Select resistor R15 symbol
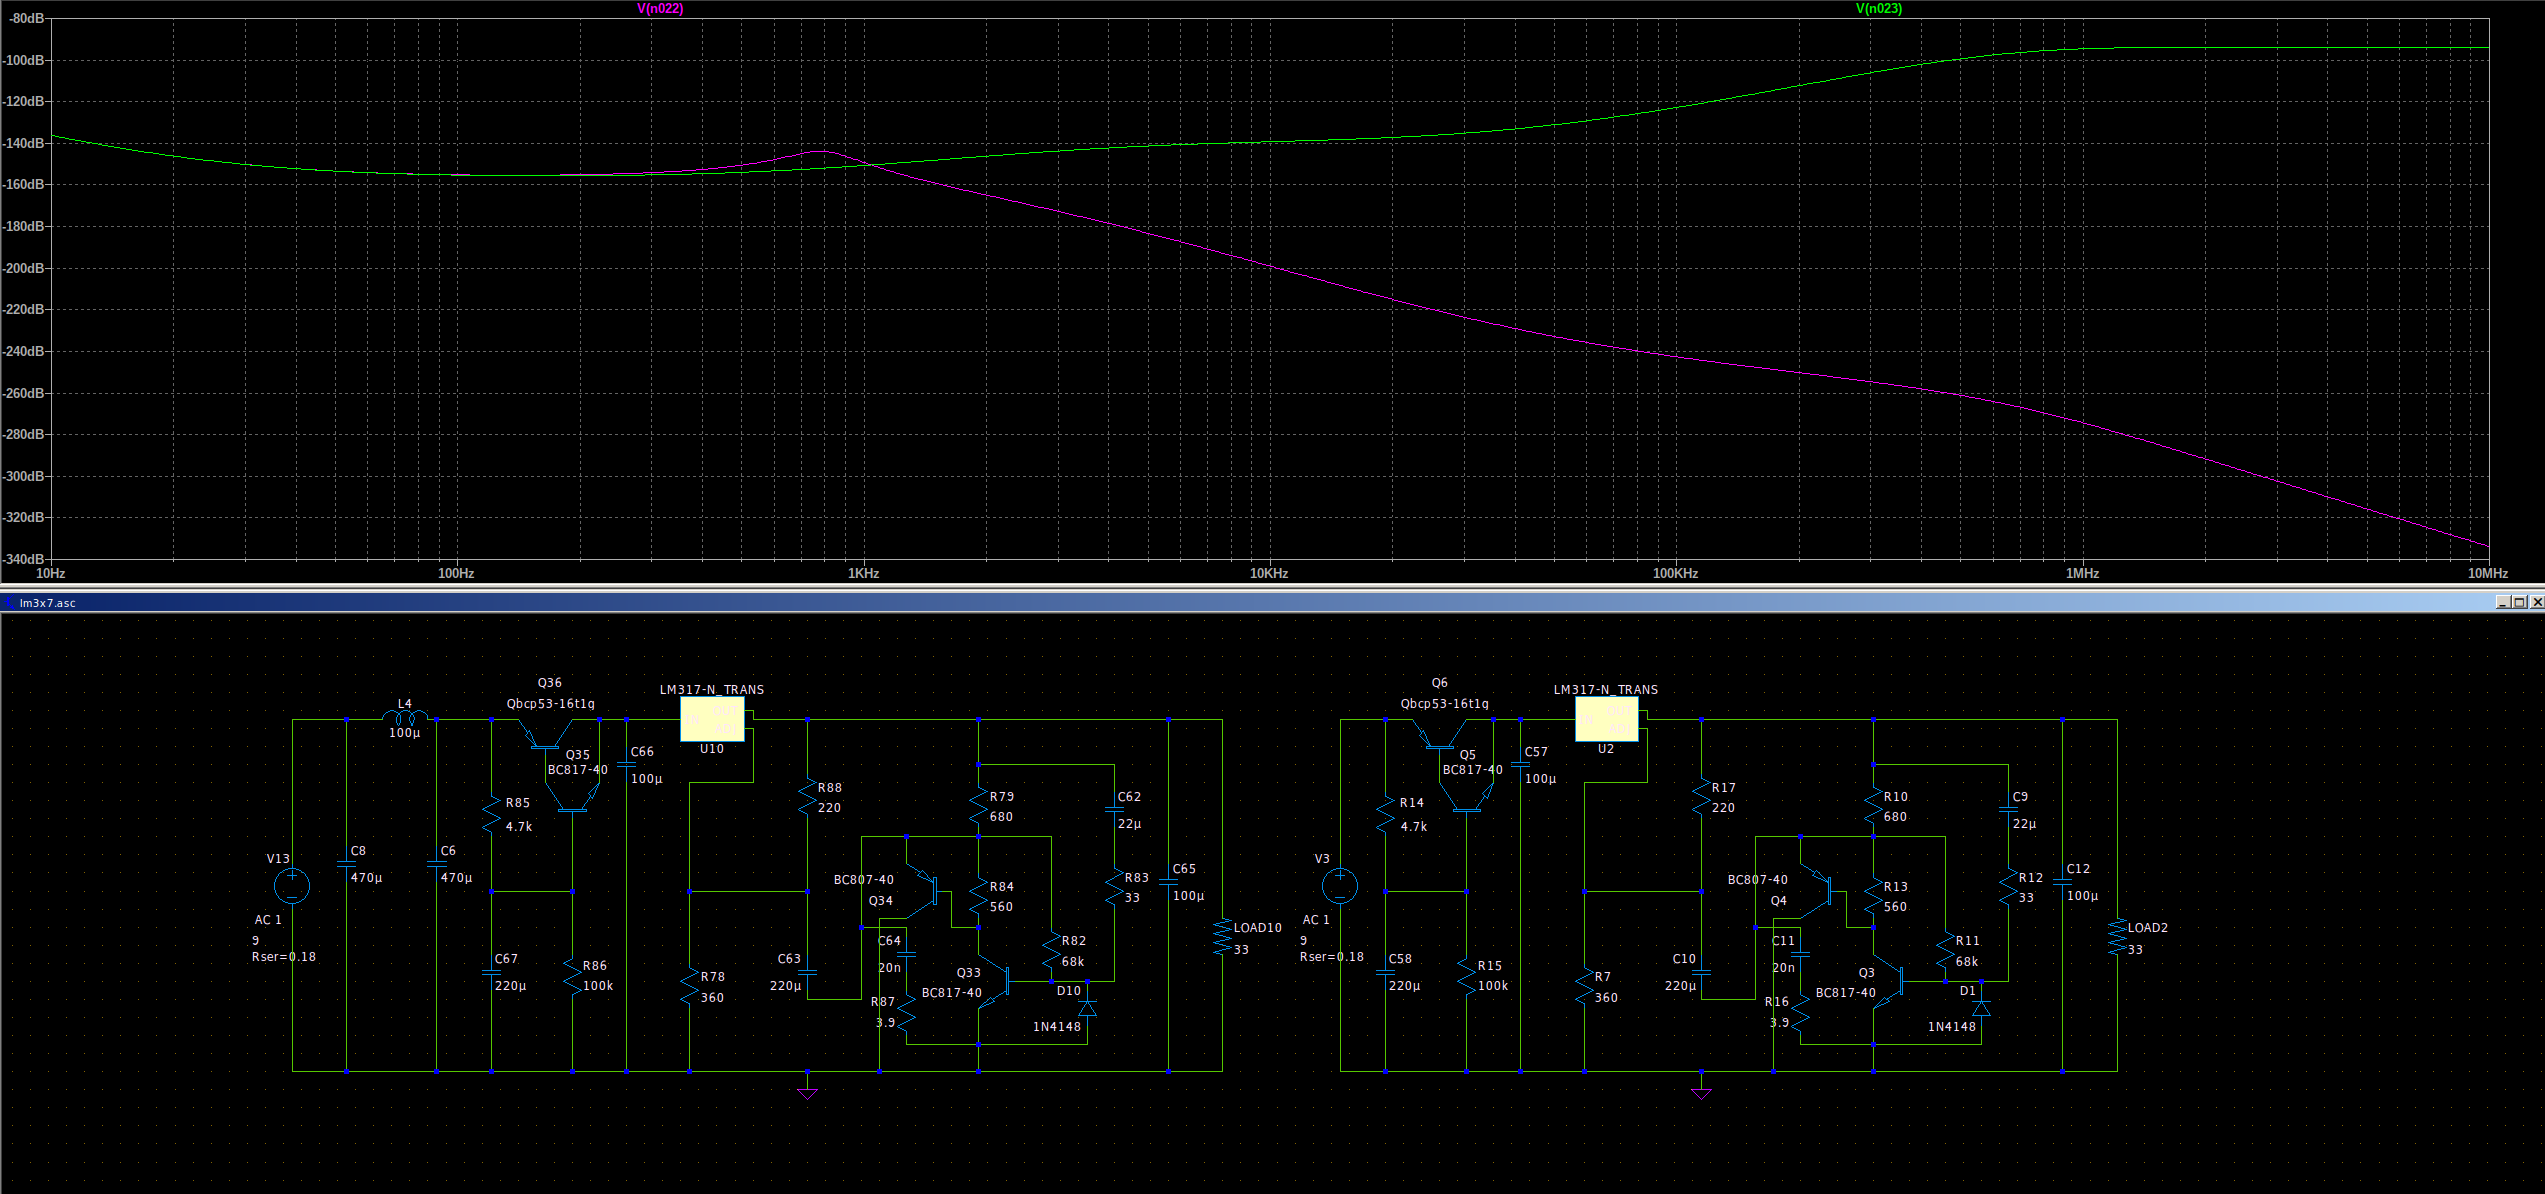The width and height of the screenshot is (2545, 1194). 1466,976
